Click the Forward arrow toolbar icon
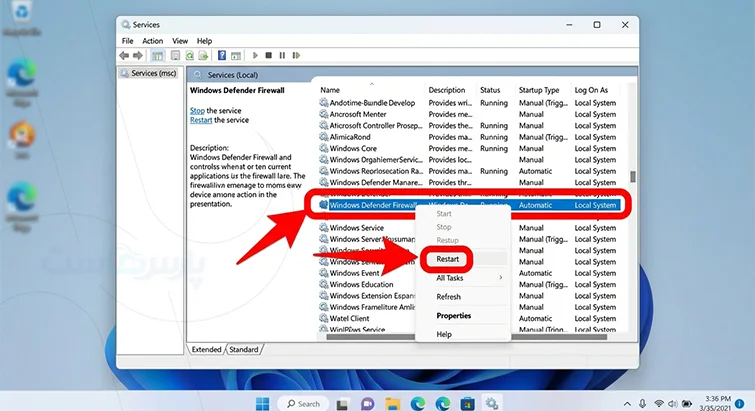 (138, 56)
